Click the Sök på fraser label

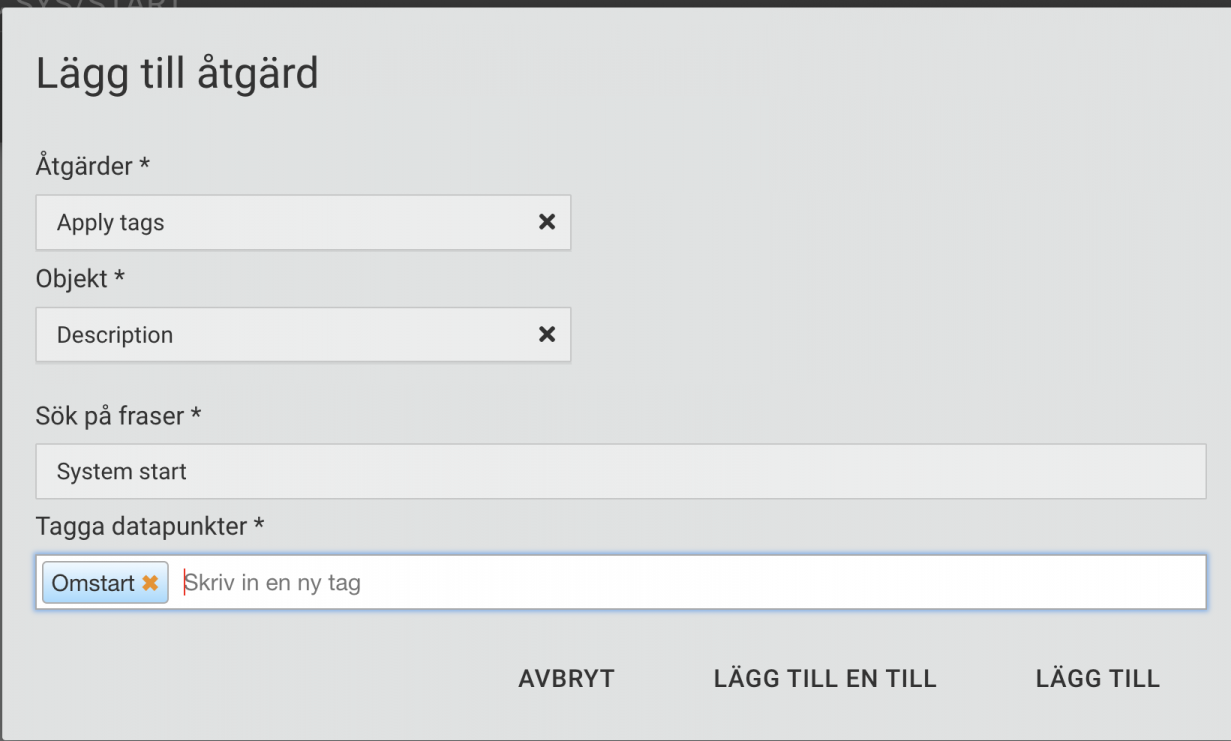tap(119, 415)
